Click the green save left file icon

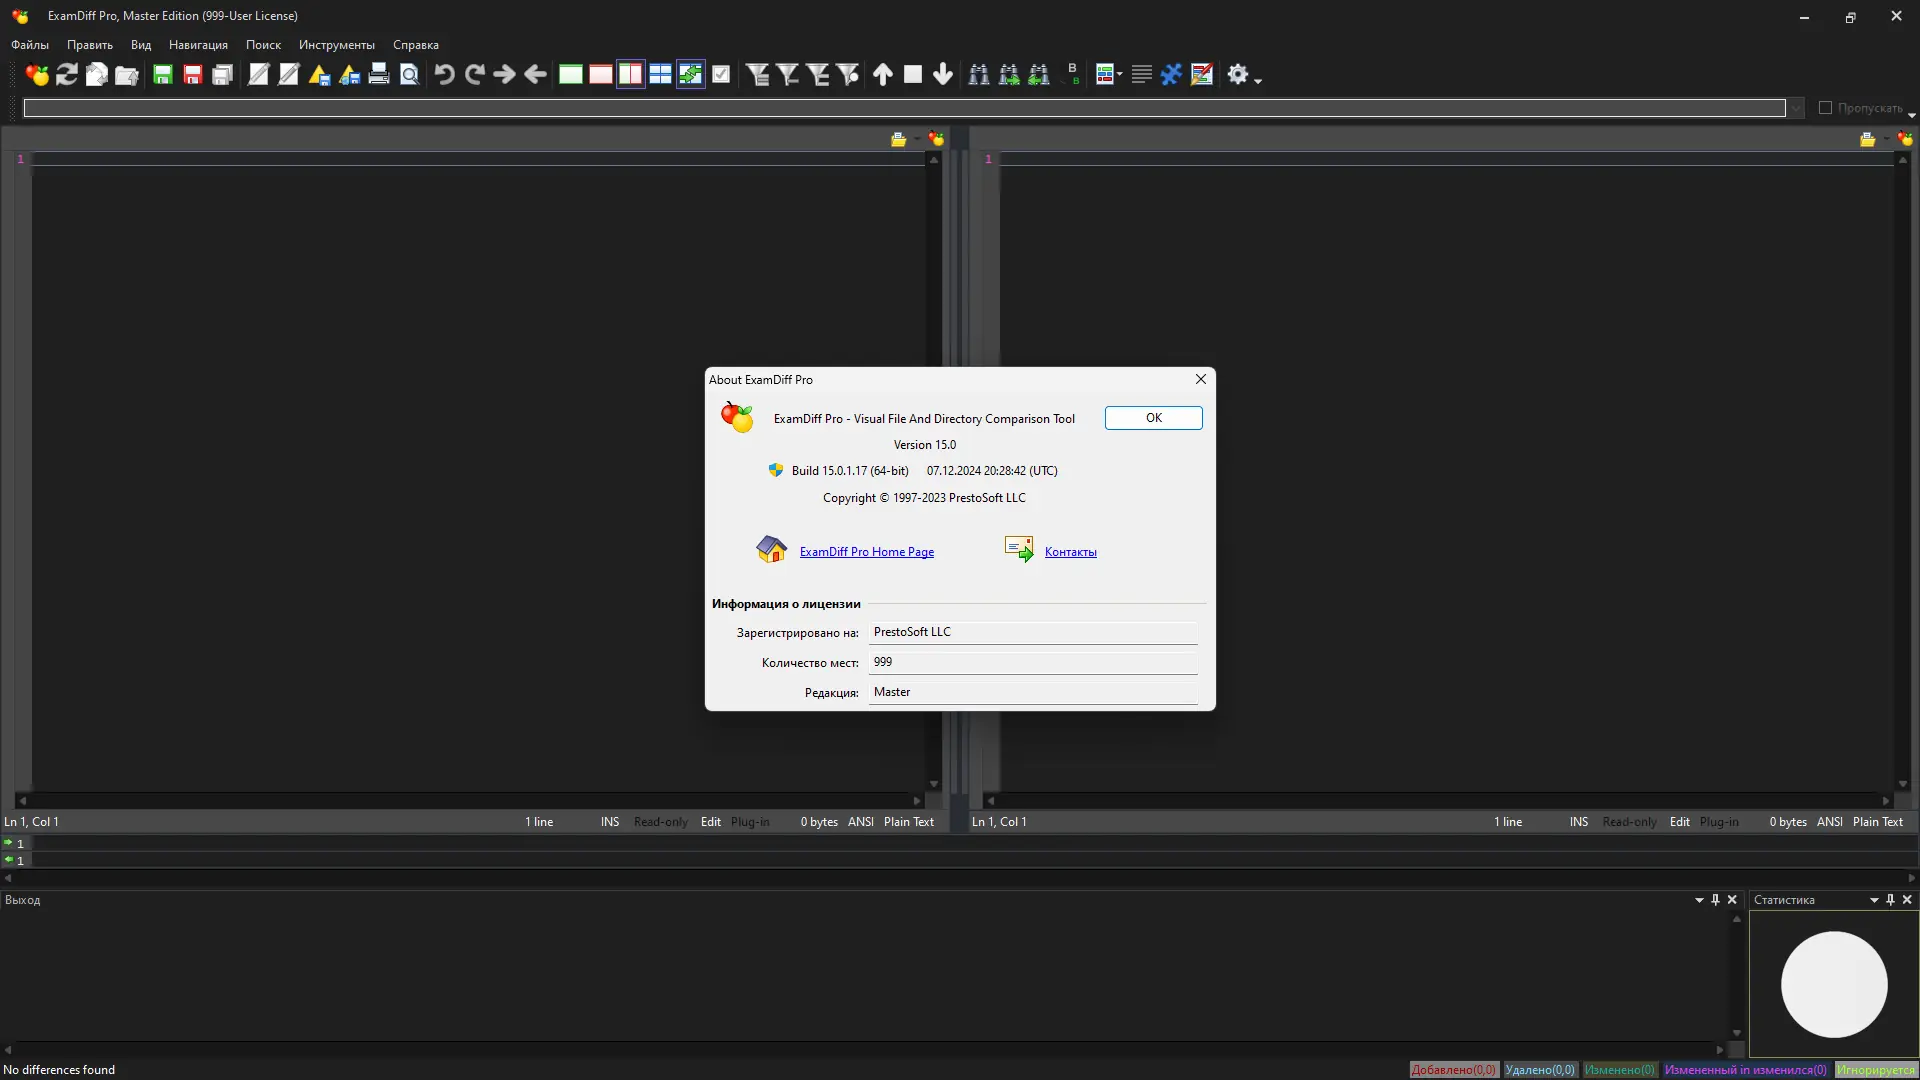[162, 75]
